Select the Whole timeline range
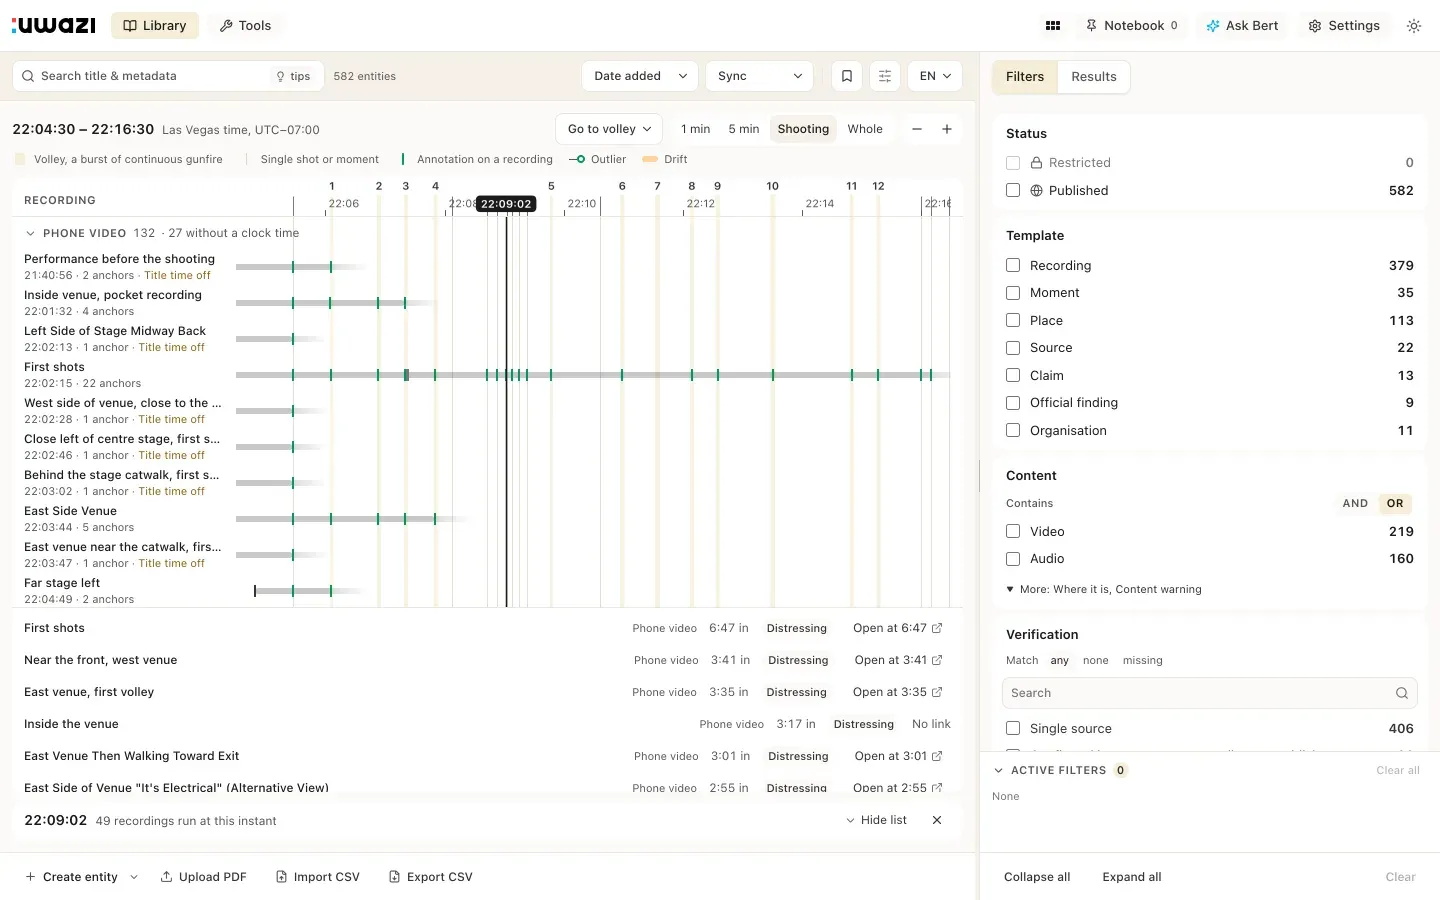 [865, 129]
